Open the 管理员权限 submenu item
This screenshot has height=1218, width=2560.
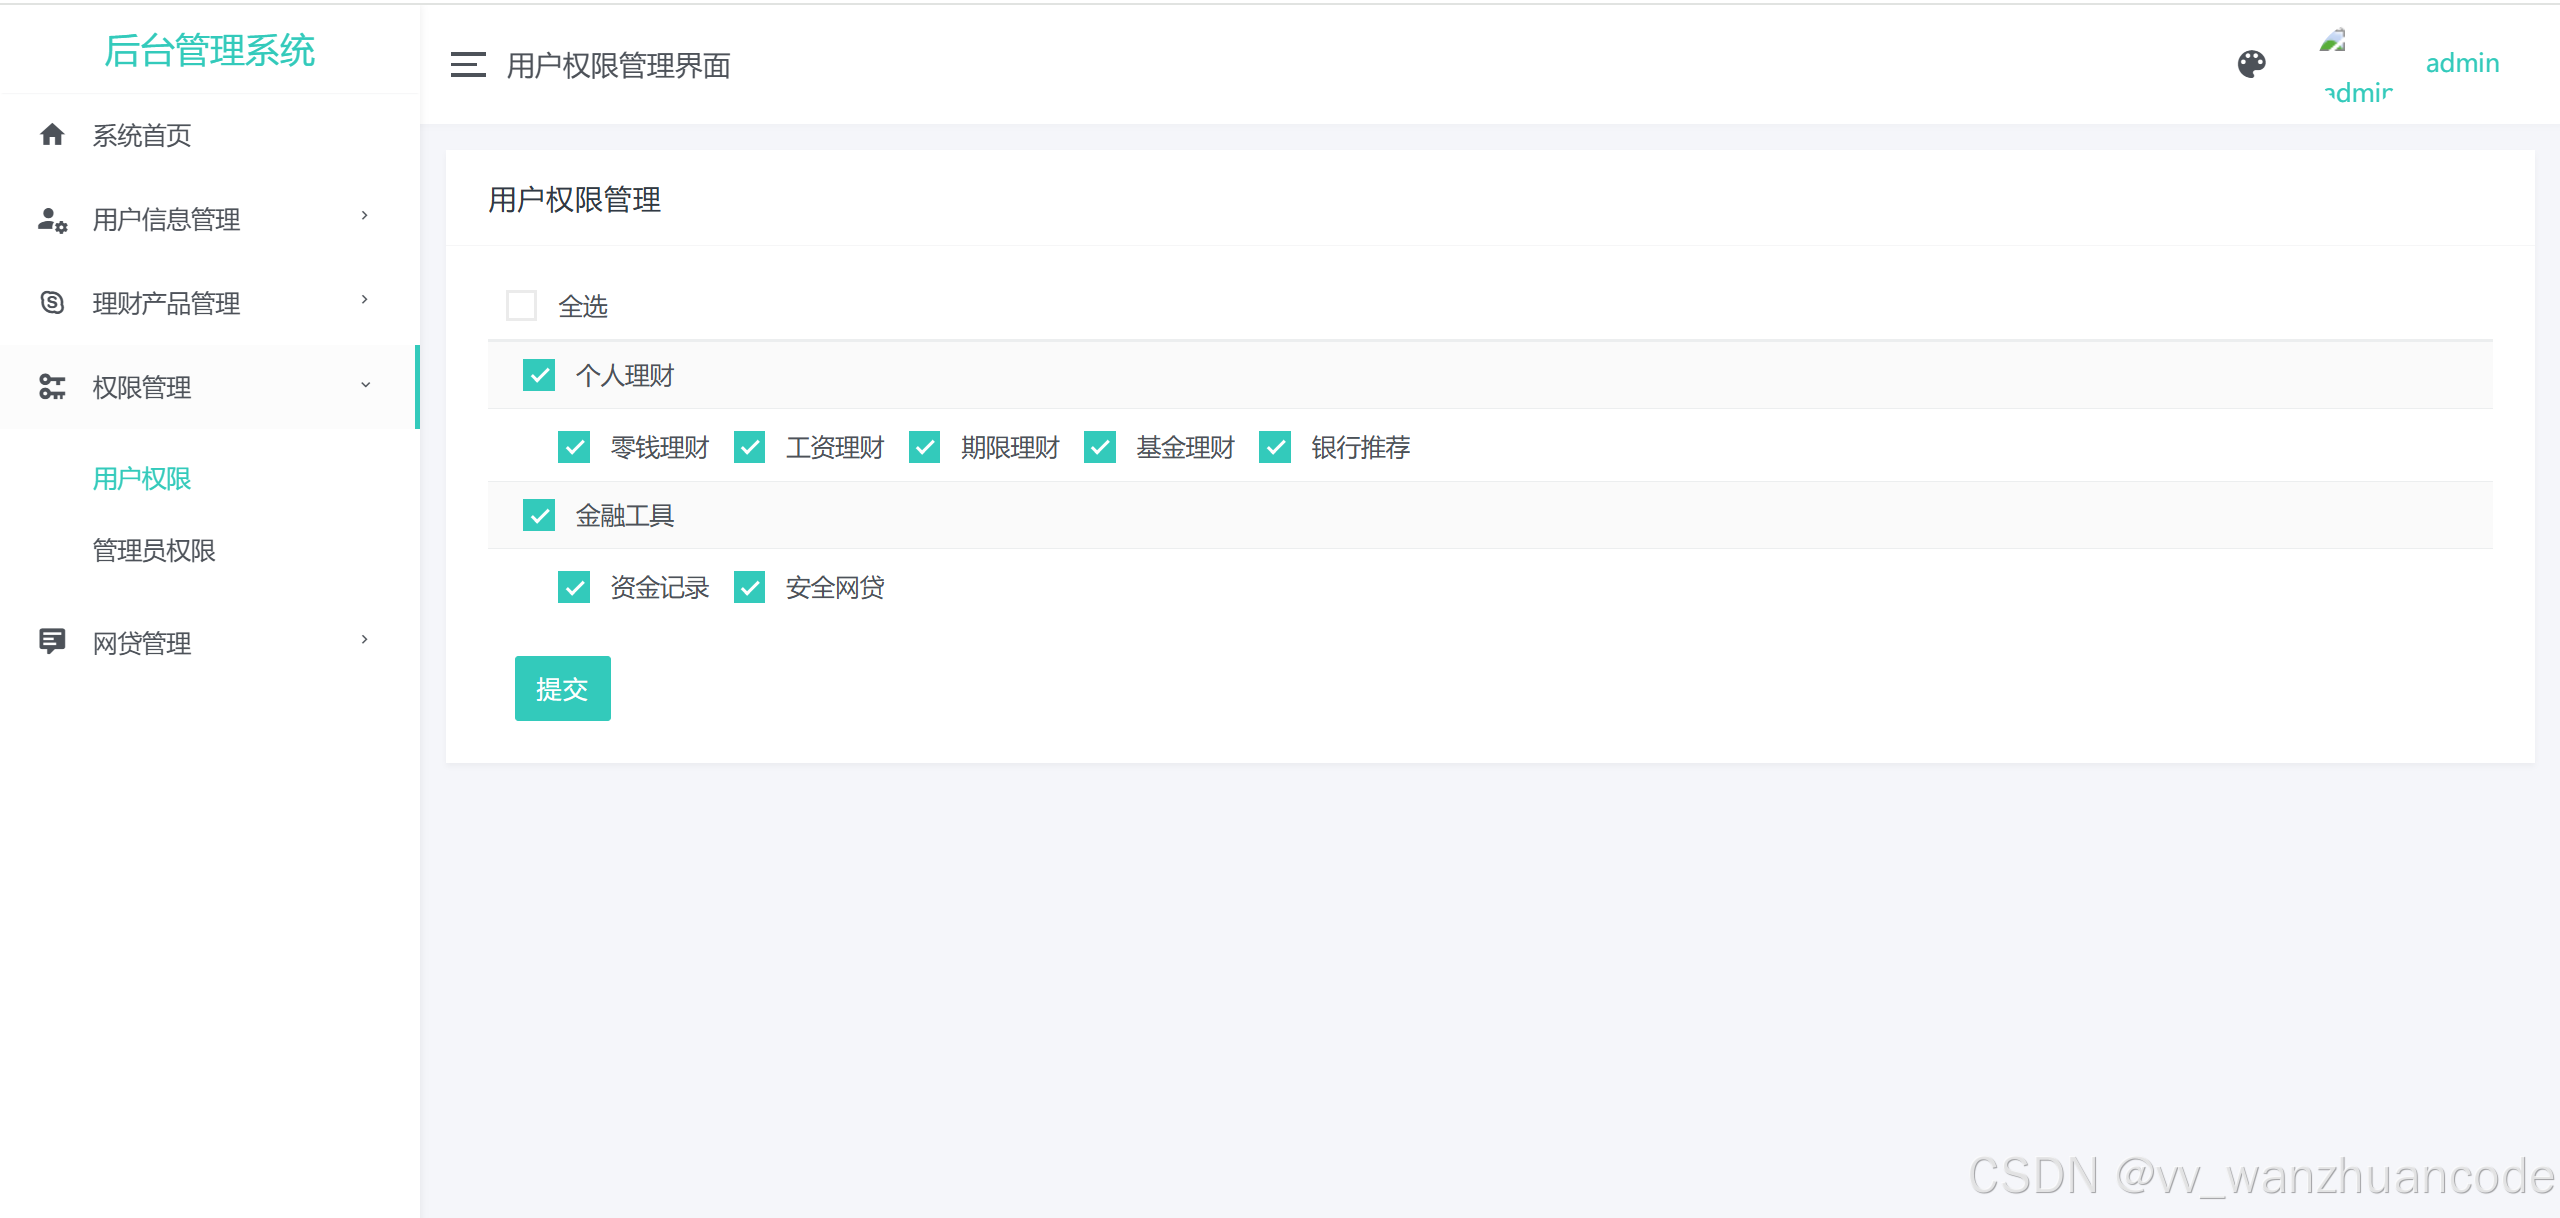click(x=153, y=551)
